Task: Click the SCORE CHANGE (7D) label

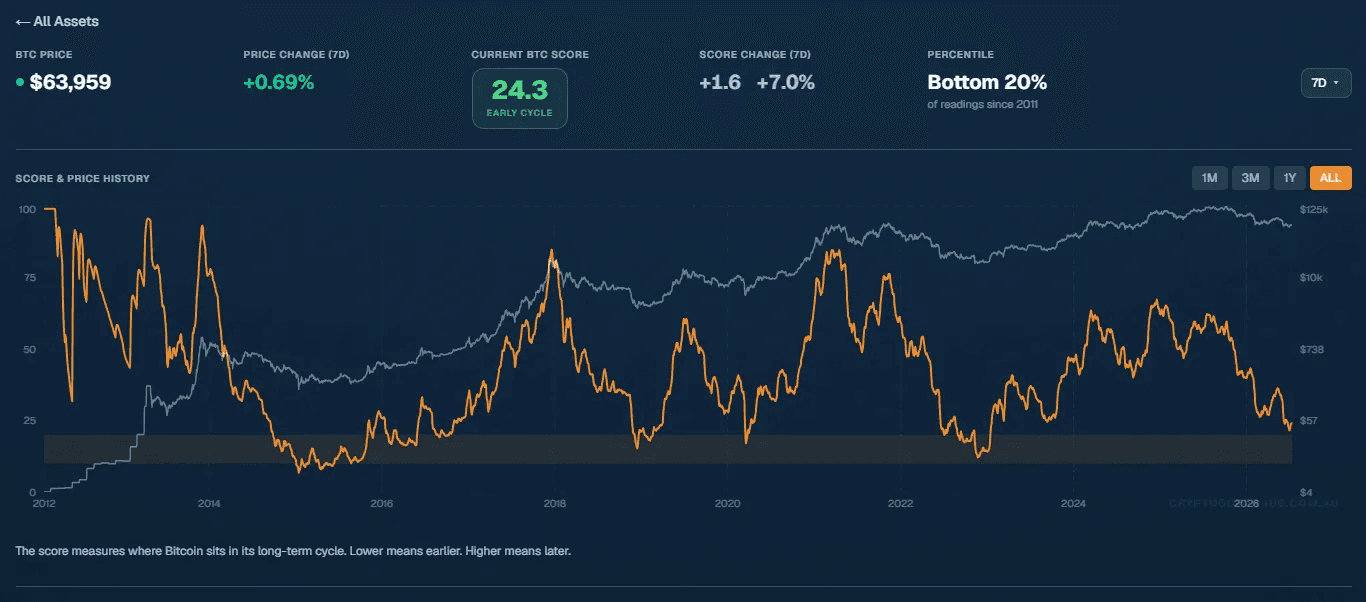Action: click(x=755, y=55)
